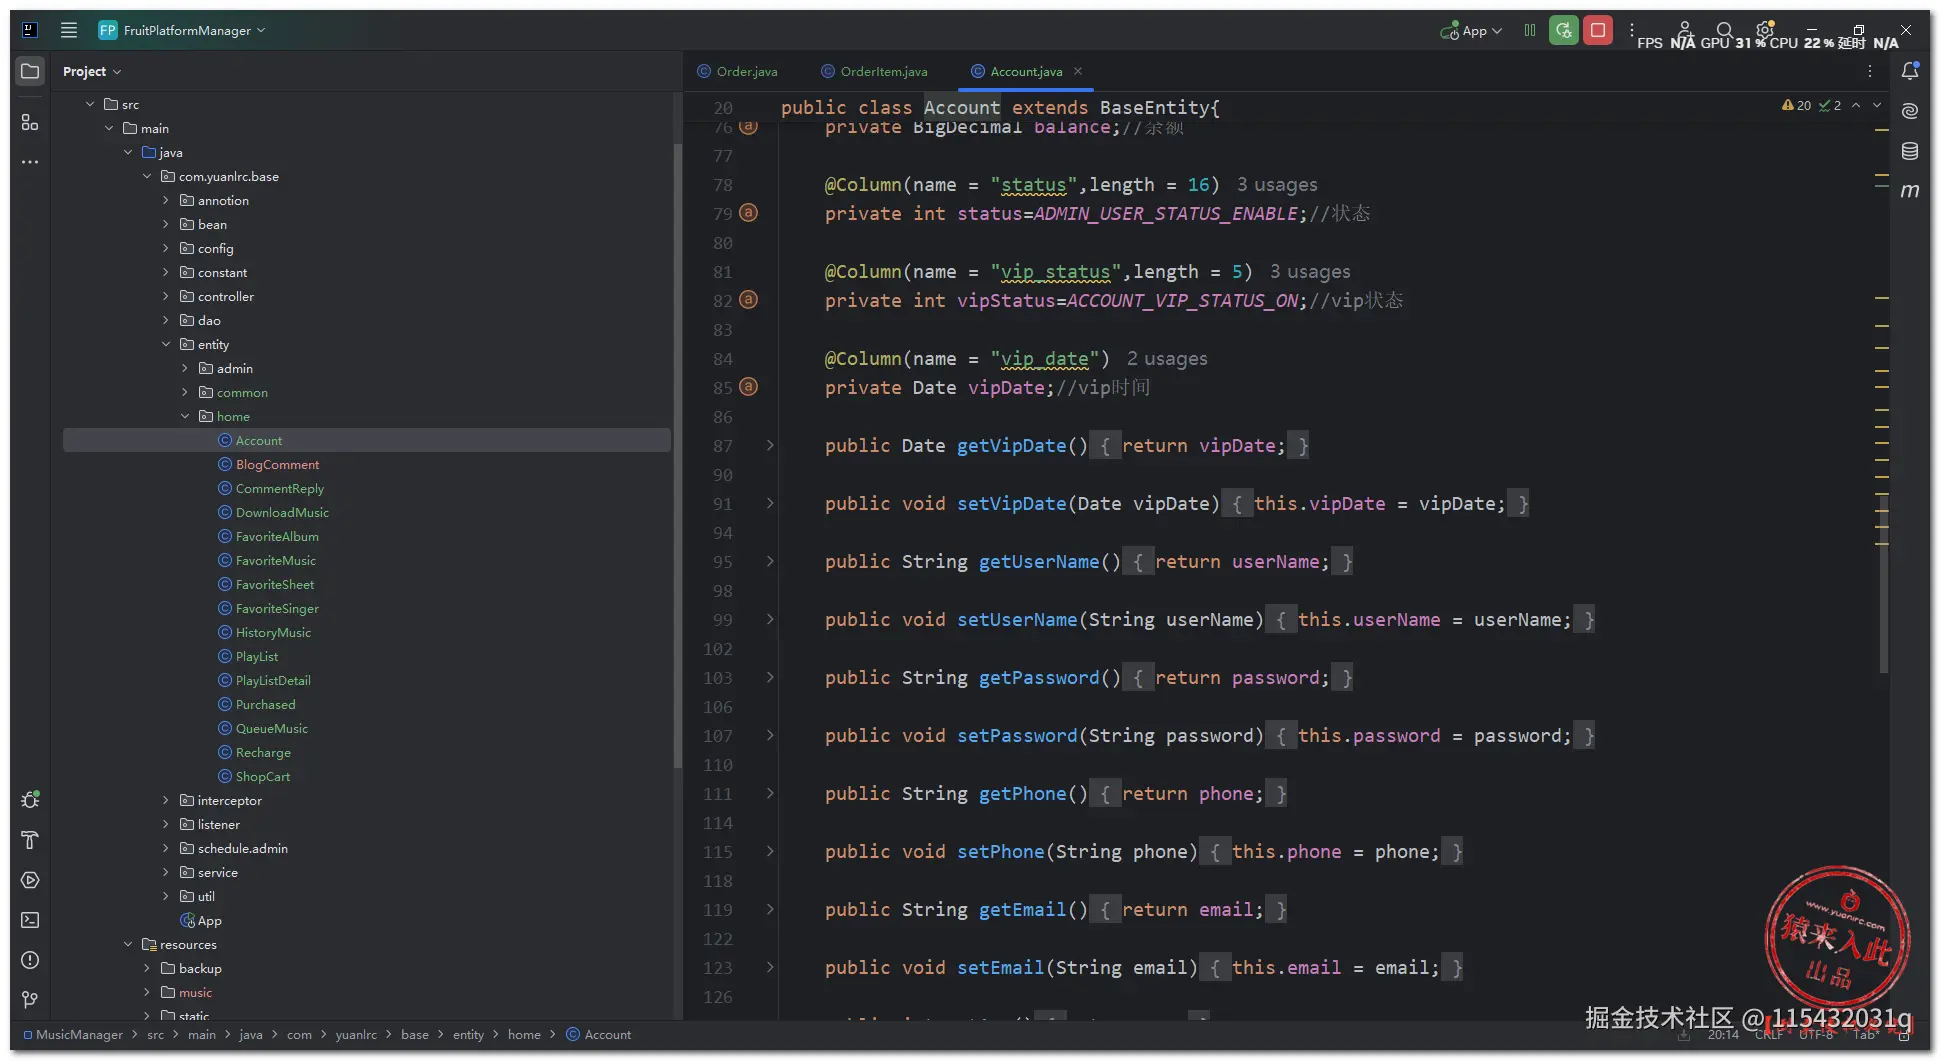Click the gutter annotation icon on line 85
This screenshot has width=1941, height=1061.
(748, 387)
